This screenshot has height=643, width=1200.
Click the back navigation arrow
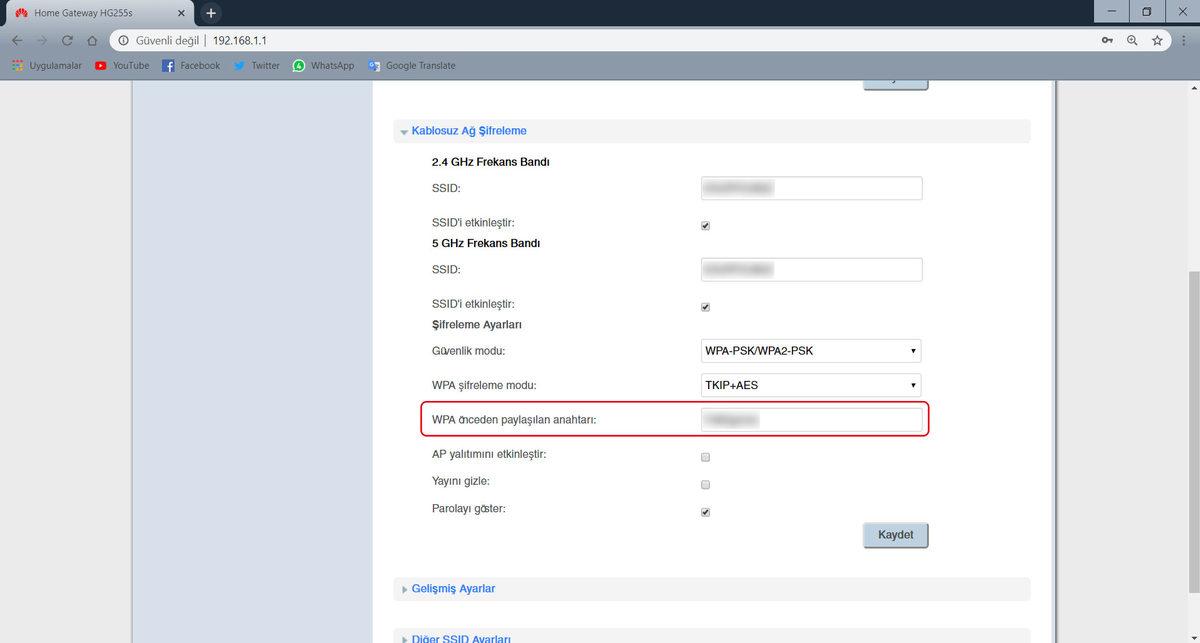tap(16, 41)
